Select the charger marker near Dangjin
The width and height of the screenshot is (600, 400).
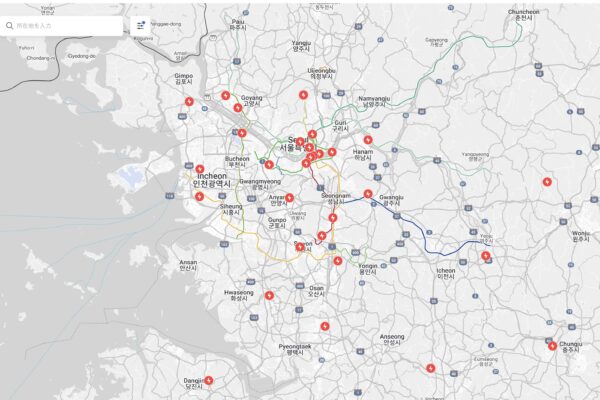pyautogui.click(x=209, y=380)
